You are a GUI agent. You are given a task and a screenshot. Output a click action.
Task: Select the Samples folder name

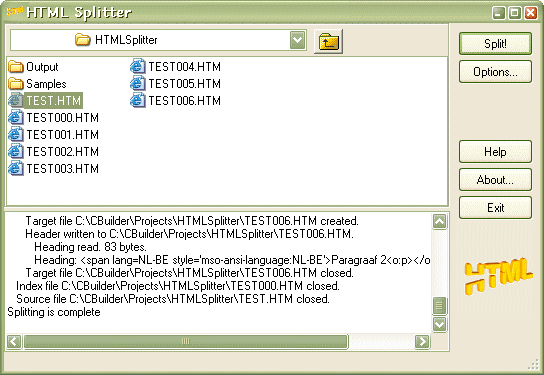46,84
